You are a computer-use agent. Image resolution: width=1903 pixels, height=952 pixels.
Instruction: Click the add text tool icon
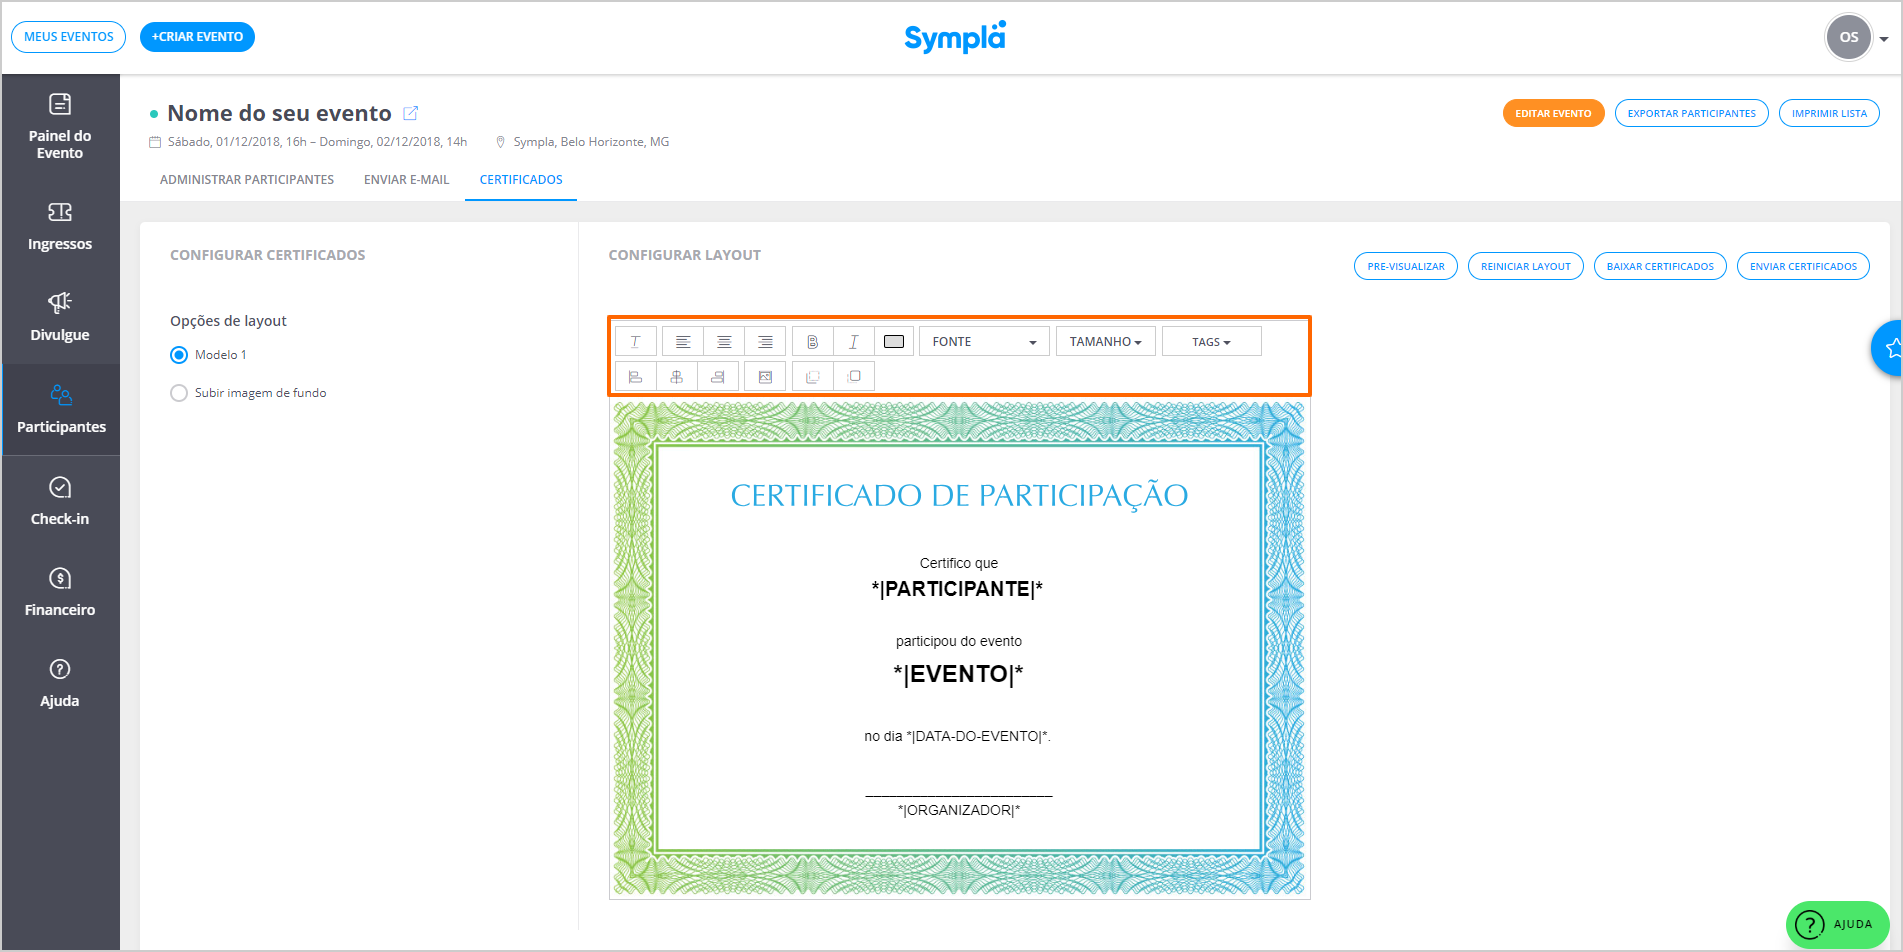point(635,342)
